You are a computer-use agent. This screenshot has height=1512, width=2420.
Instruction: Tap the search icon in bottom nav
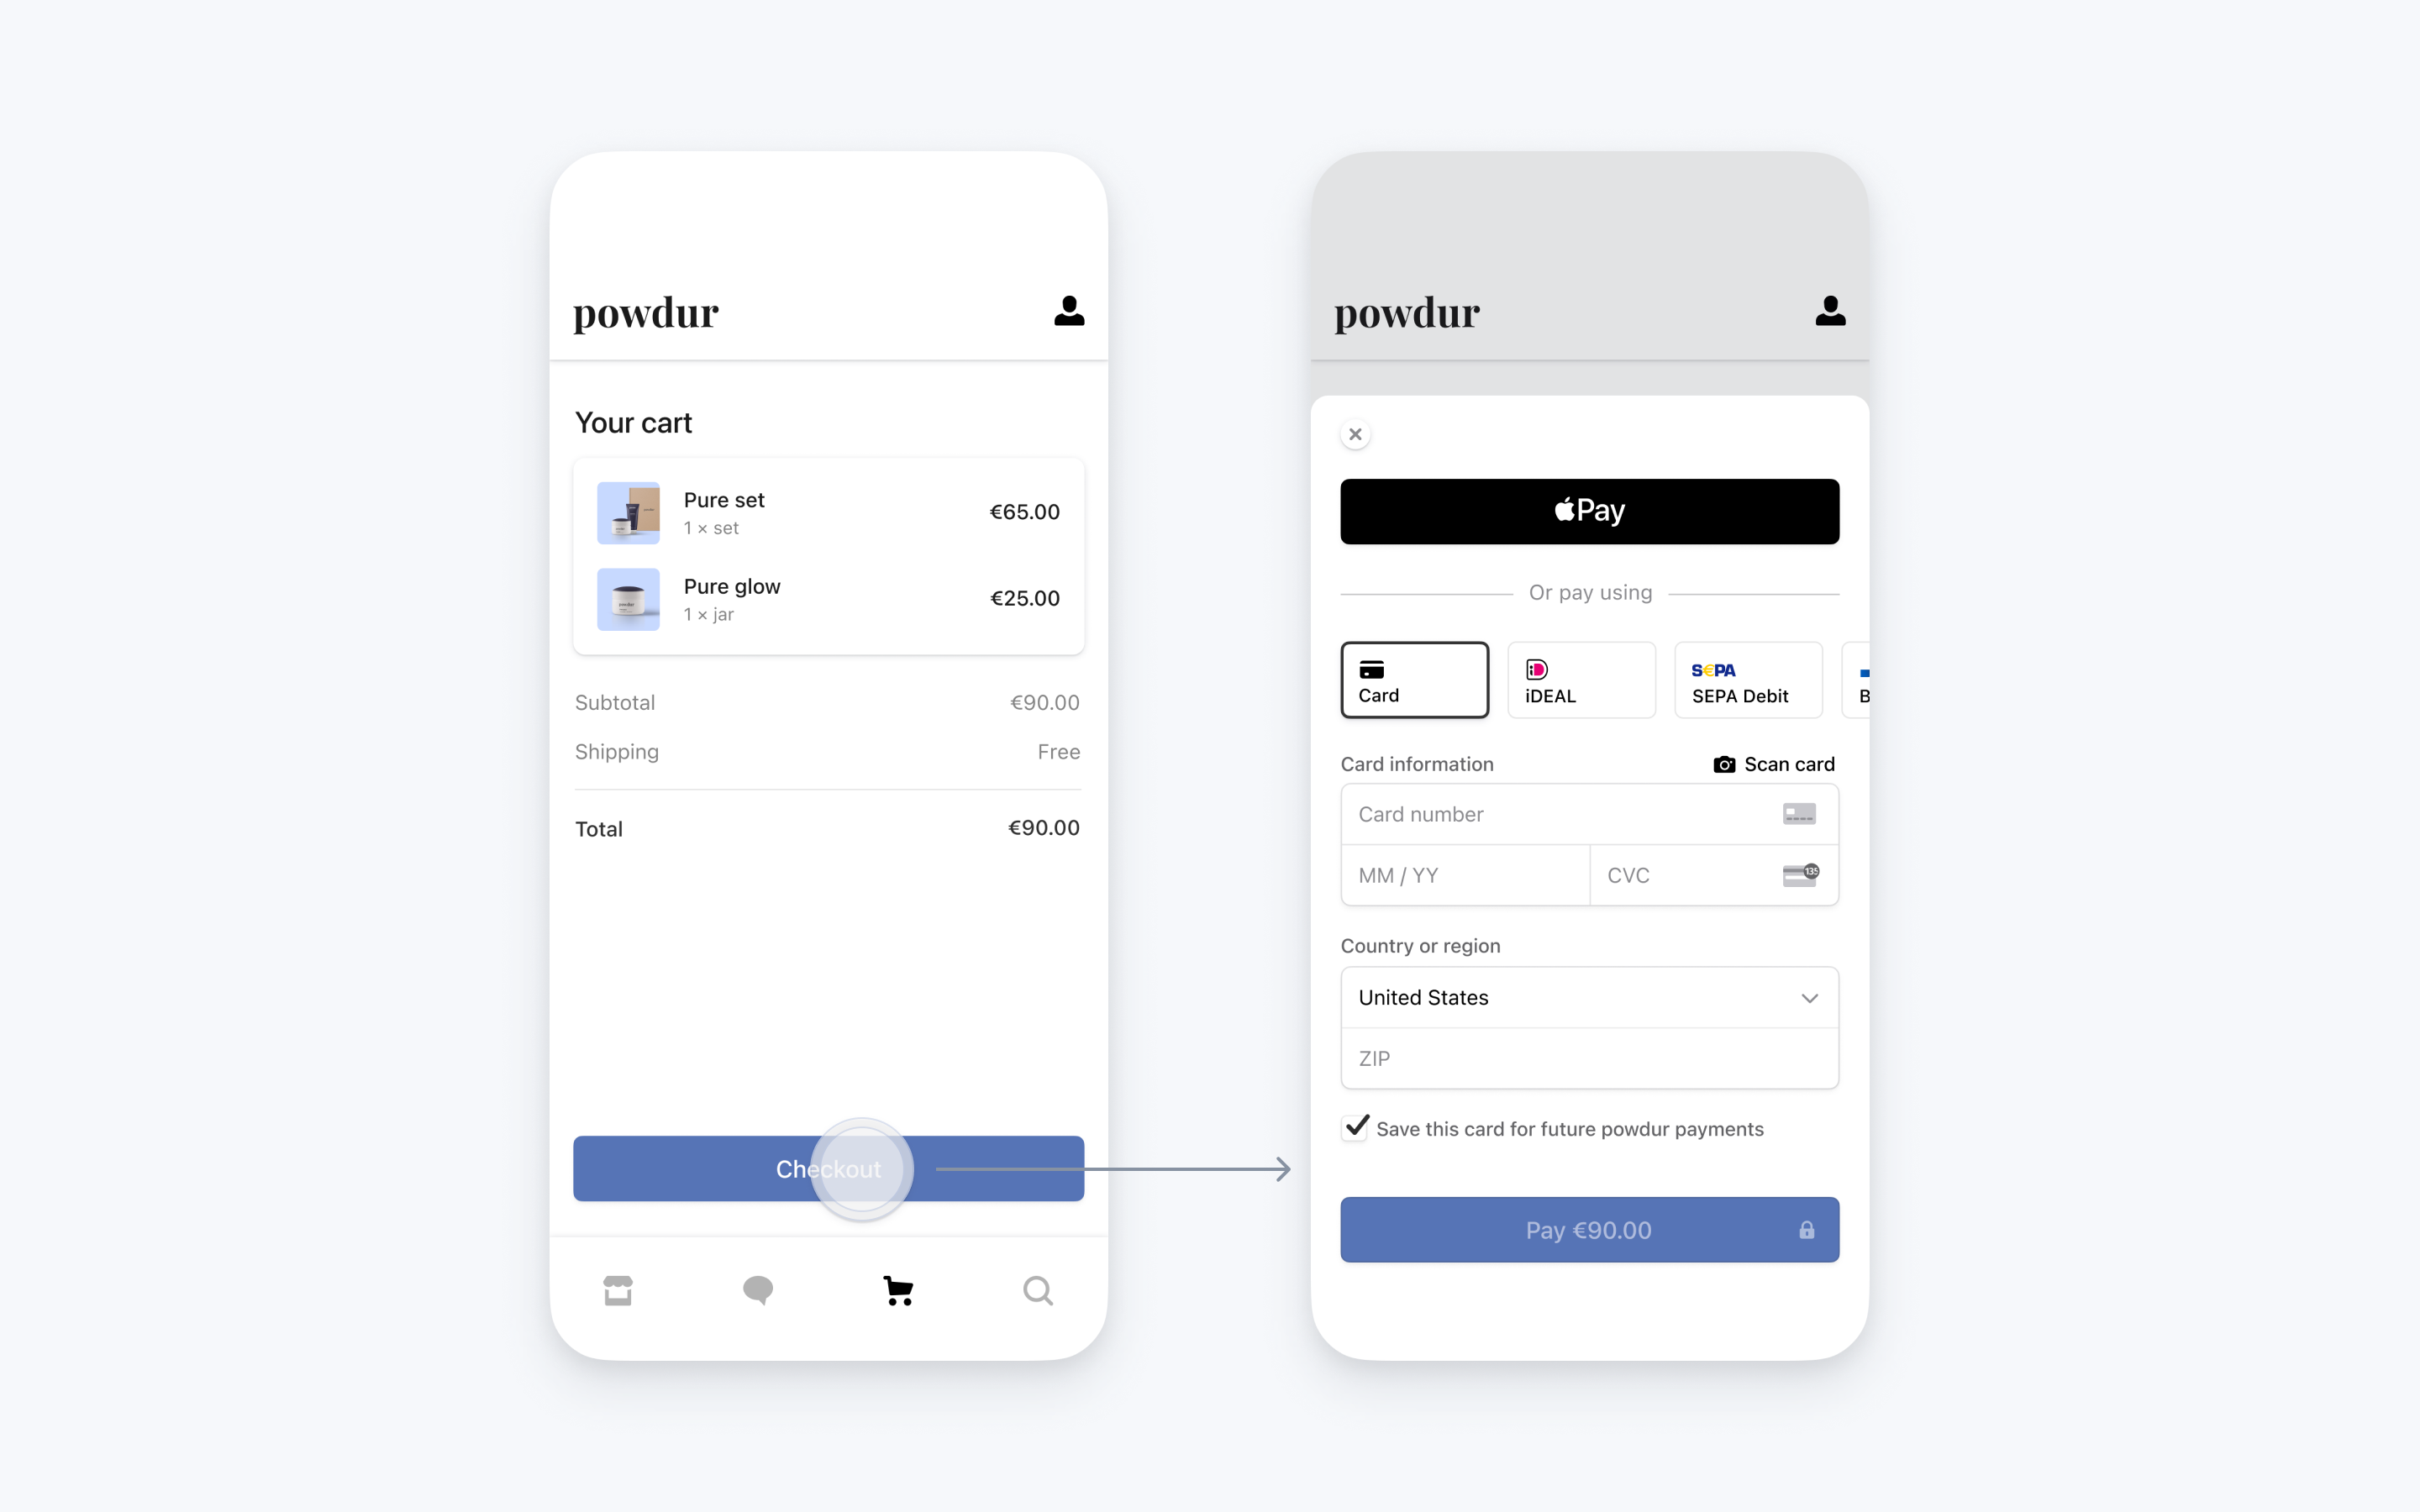(1037, 1291)
